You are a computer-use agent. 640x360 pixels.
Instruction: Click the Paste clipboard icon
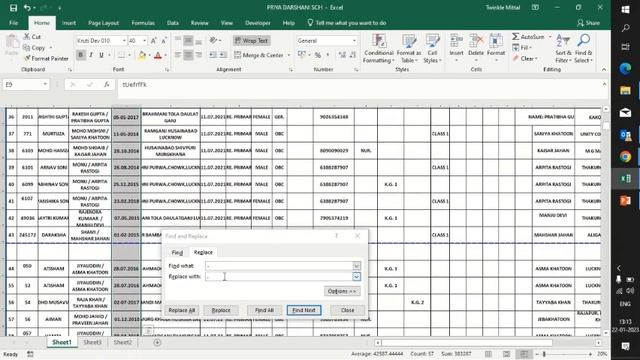coord(12,42)
